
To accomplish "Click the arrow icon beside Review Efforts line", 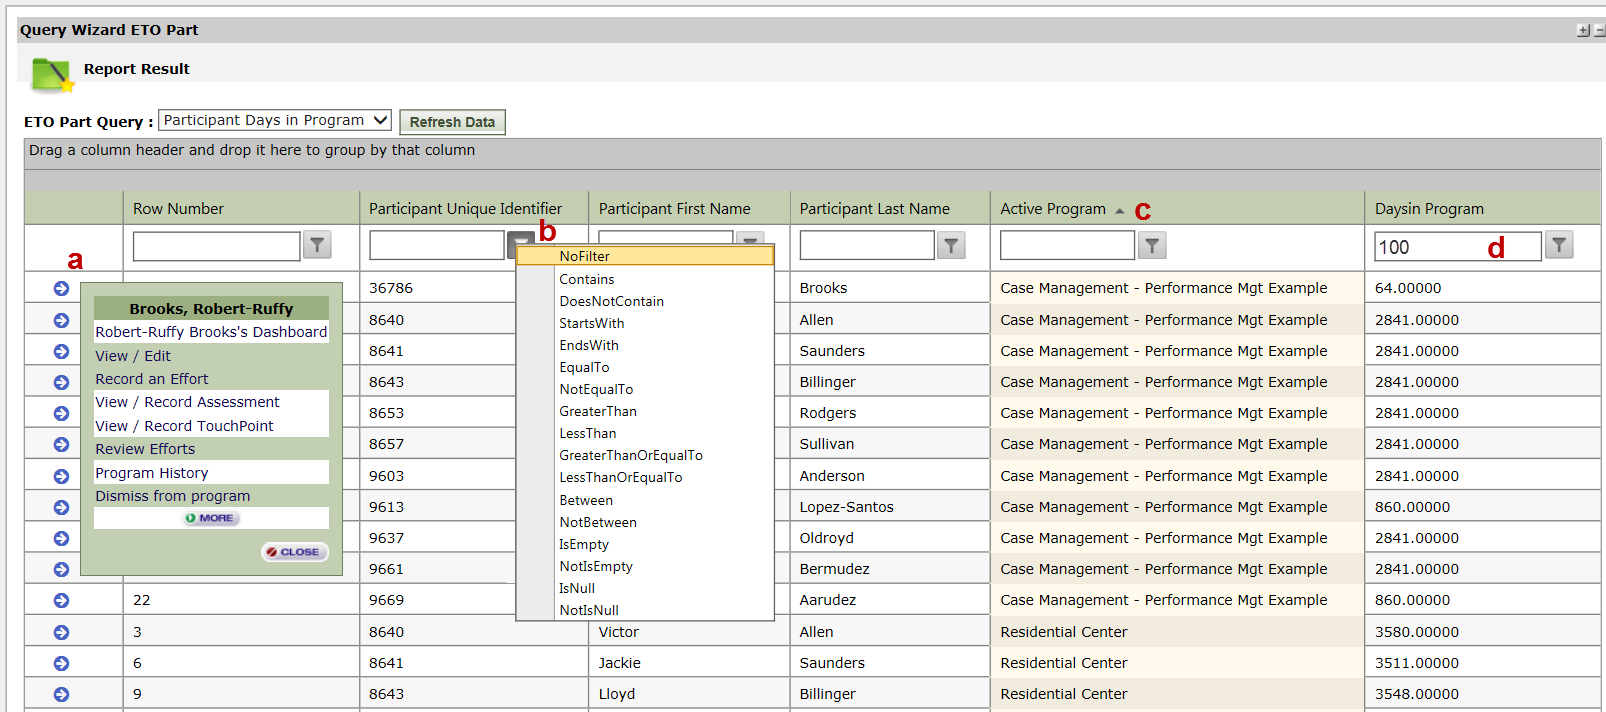I will click(61, 444).
